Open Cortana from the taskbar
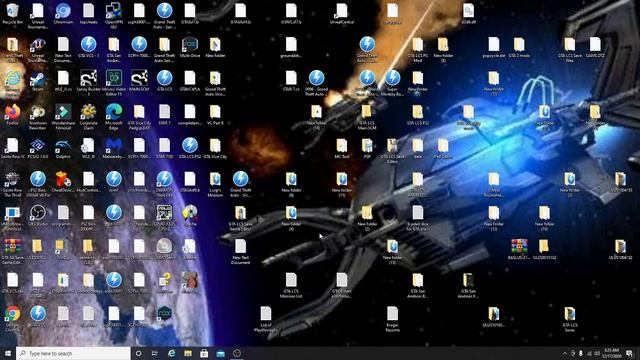 point(138,353)
